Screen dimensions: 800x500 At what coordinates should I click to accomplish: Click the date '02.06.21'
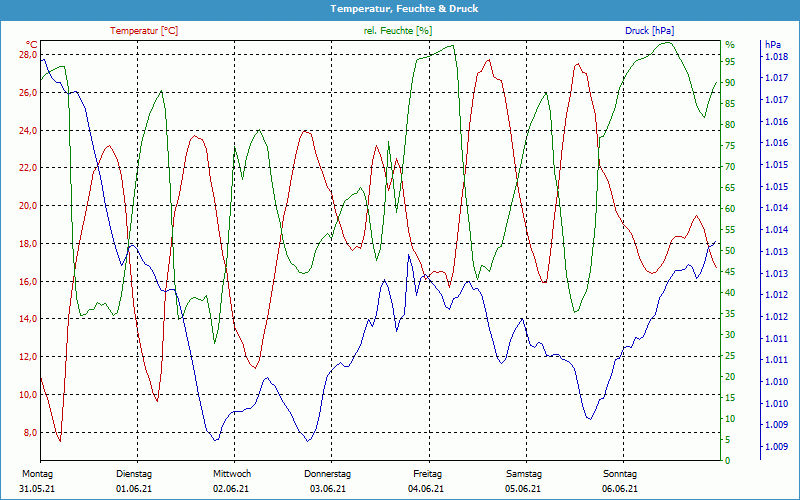click(x=231, y=488)
